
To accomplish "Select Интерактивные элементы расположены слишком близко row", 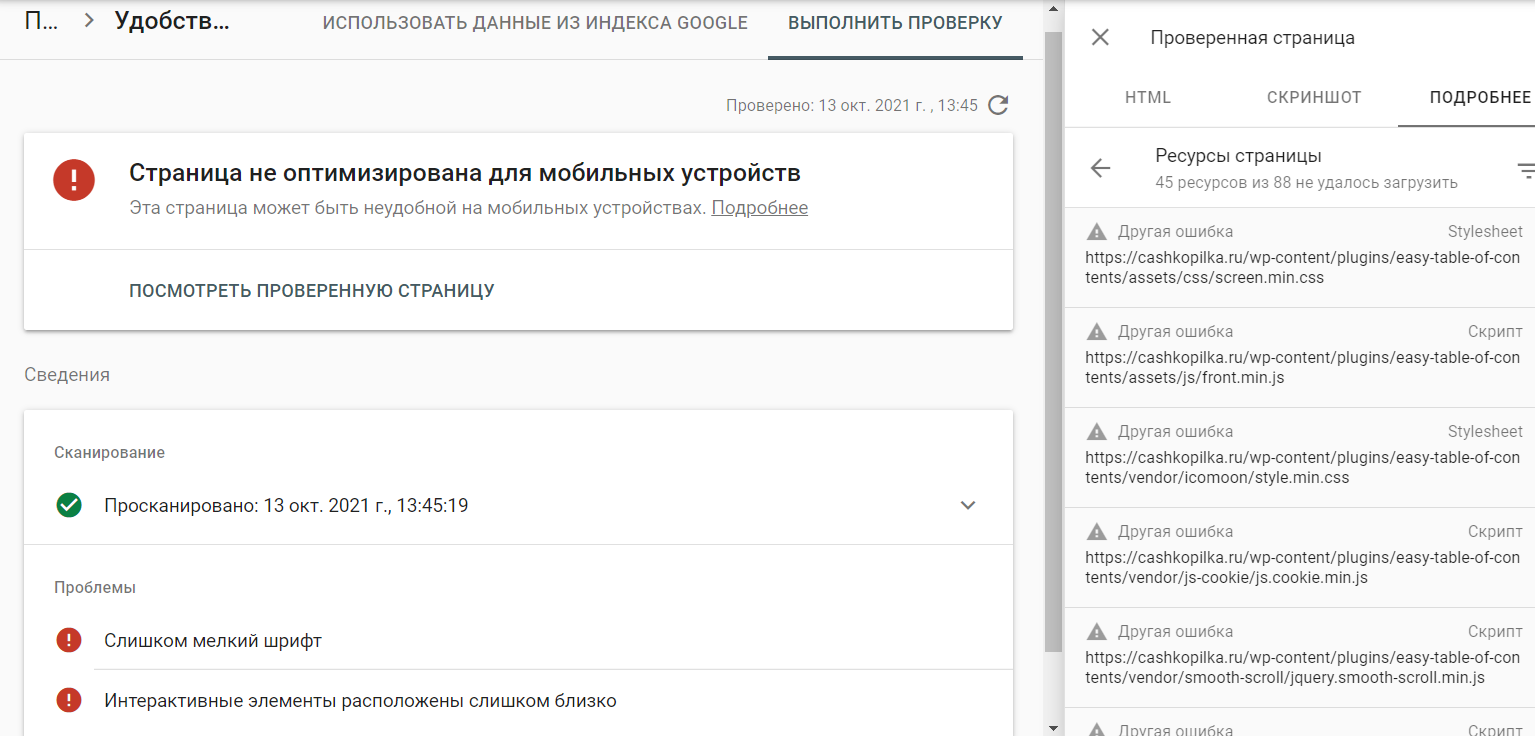I will [518, 701].
